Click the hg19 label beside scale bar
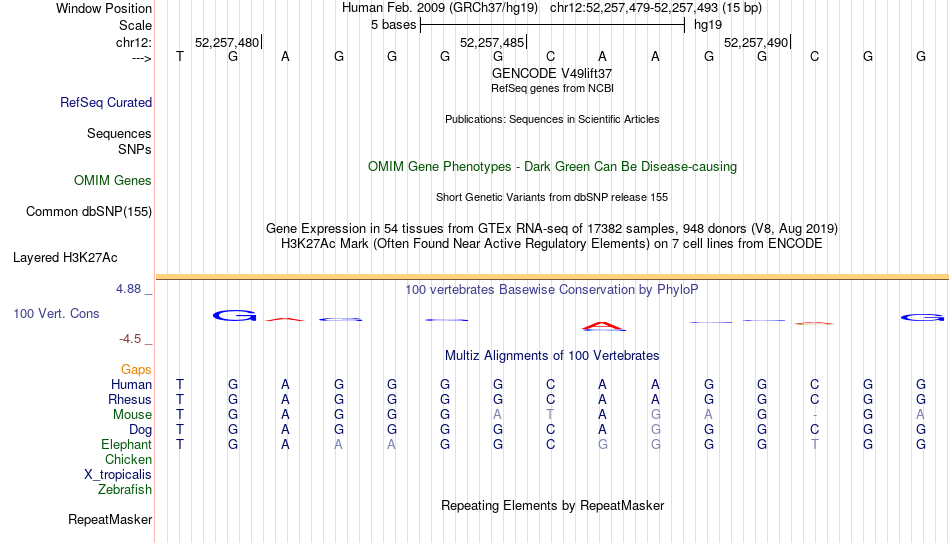The width and height of the screenshot is (950, 543). [x=708, y=25]
